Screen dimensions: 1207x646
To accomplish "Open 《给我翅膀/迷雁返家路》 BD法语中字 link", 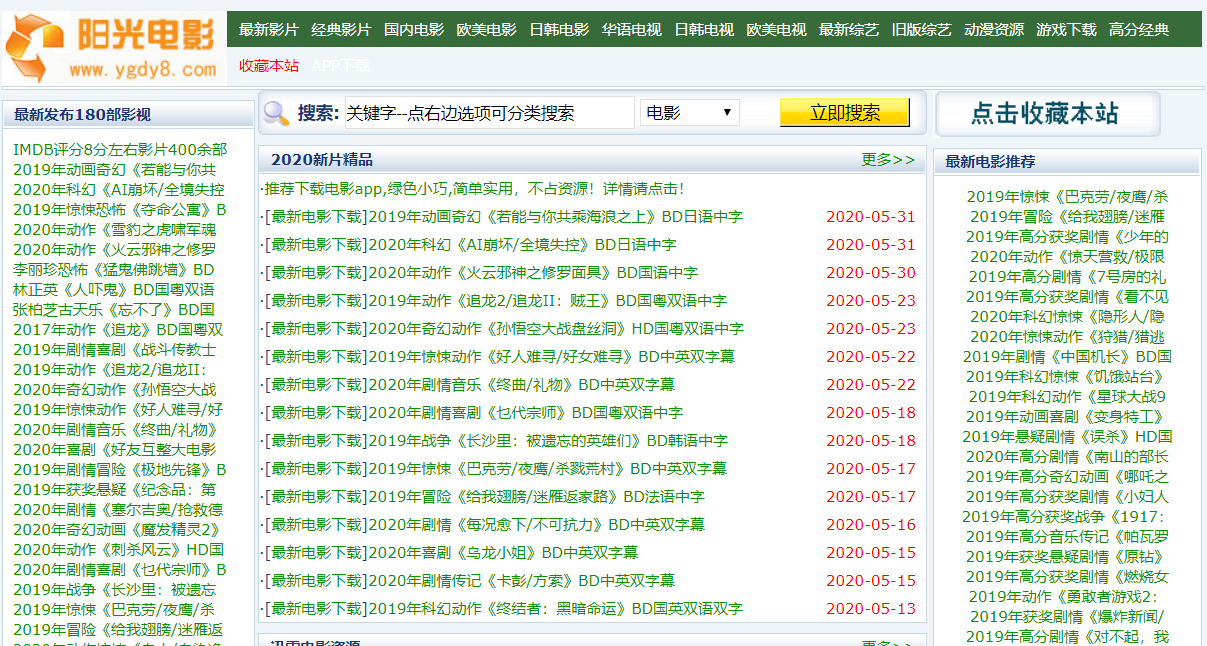I will [536, 496].
